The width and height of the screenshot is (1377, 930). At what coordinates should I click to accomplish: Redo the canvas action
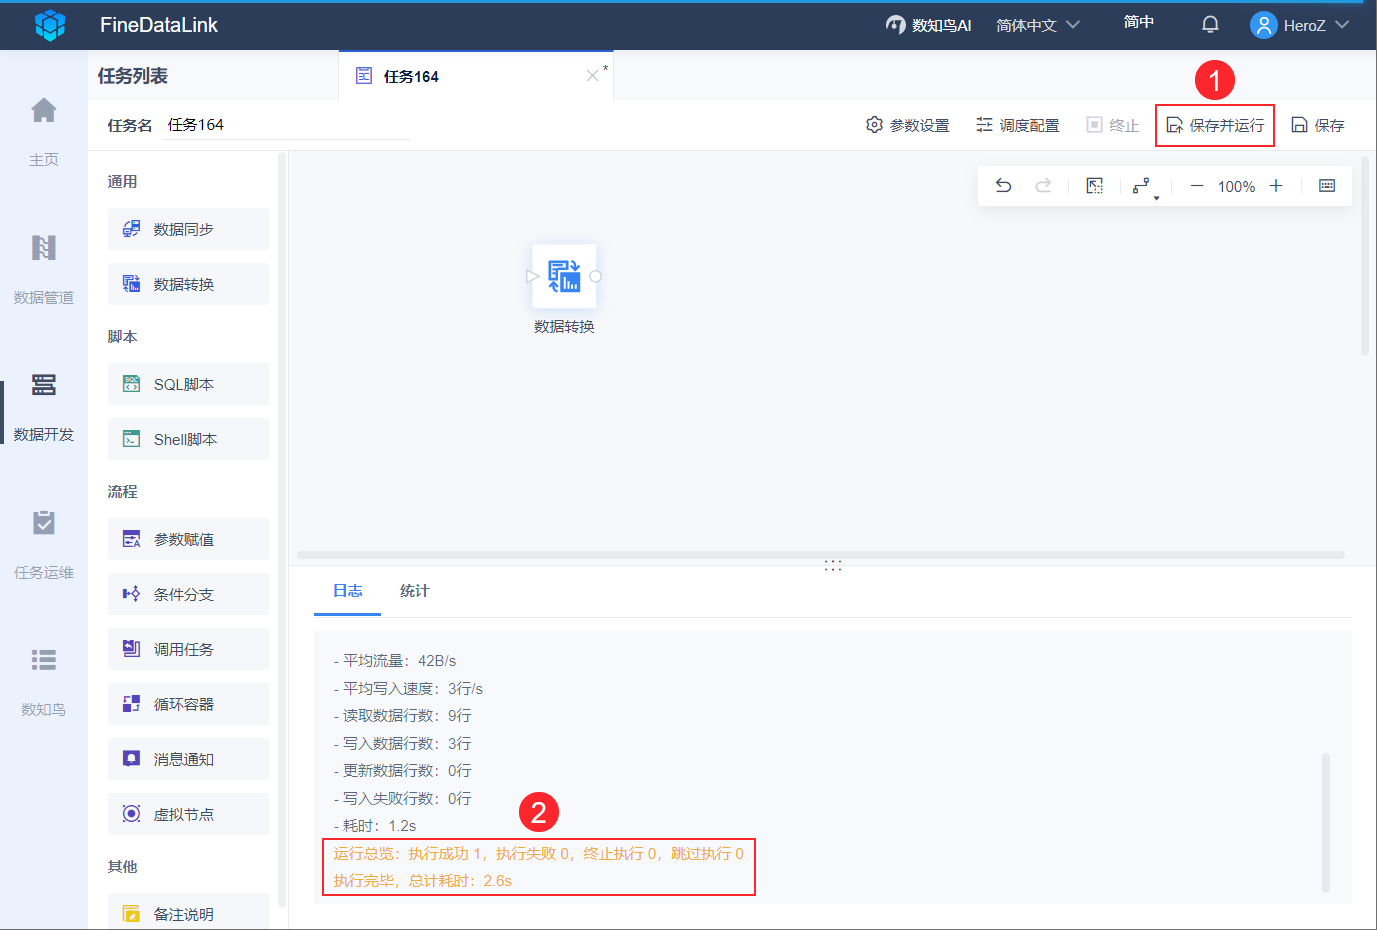tap(1043, 186)
